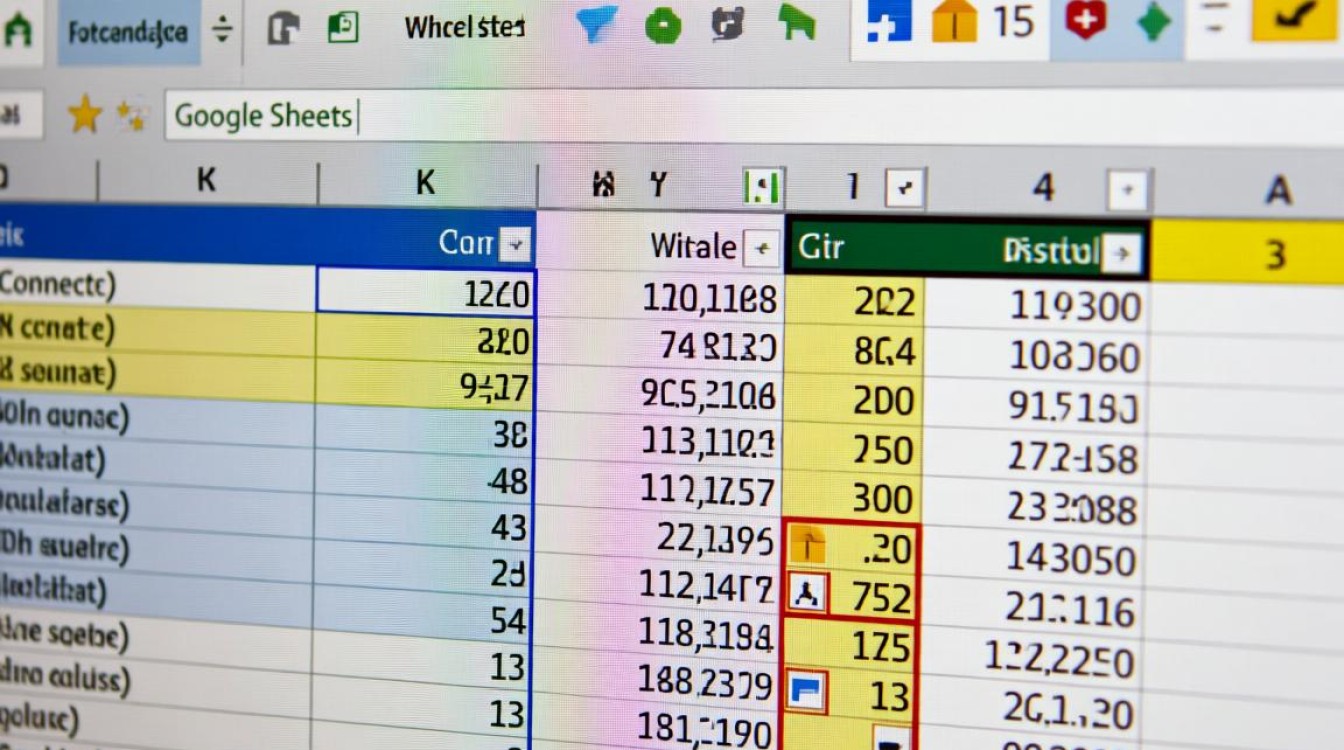Open the Carr column filter dropdown

click(516, 243)
